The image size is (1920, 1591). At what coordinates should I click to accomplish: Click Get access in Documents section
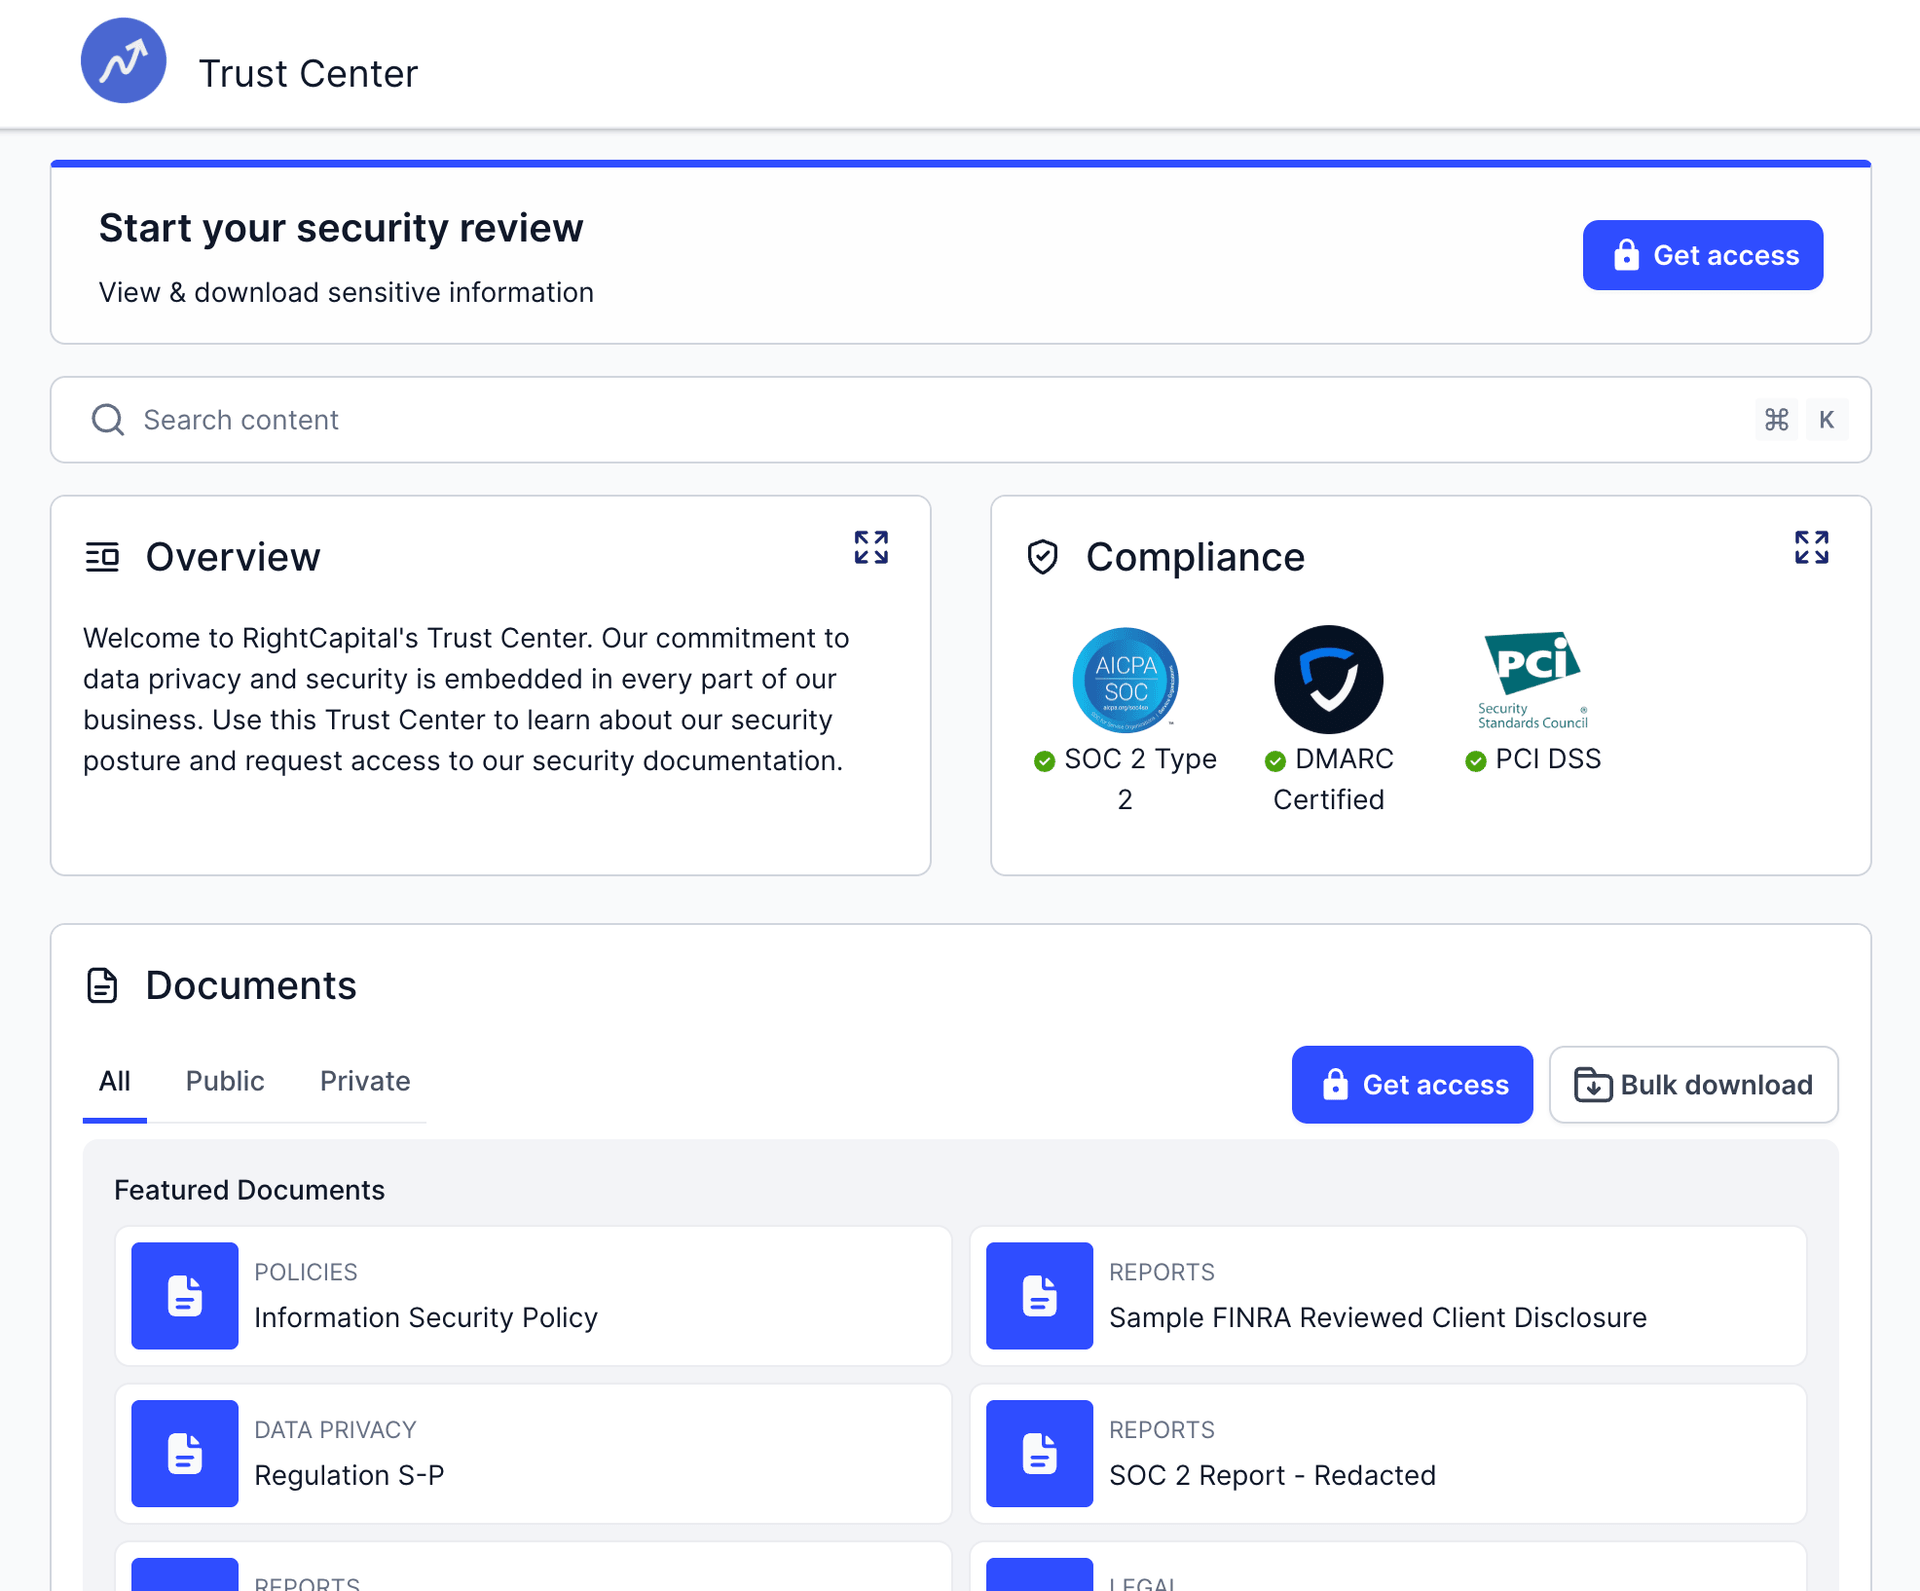[x=1412, y=1085]
